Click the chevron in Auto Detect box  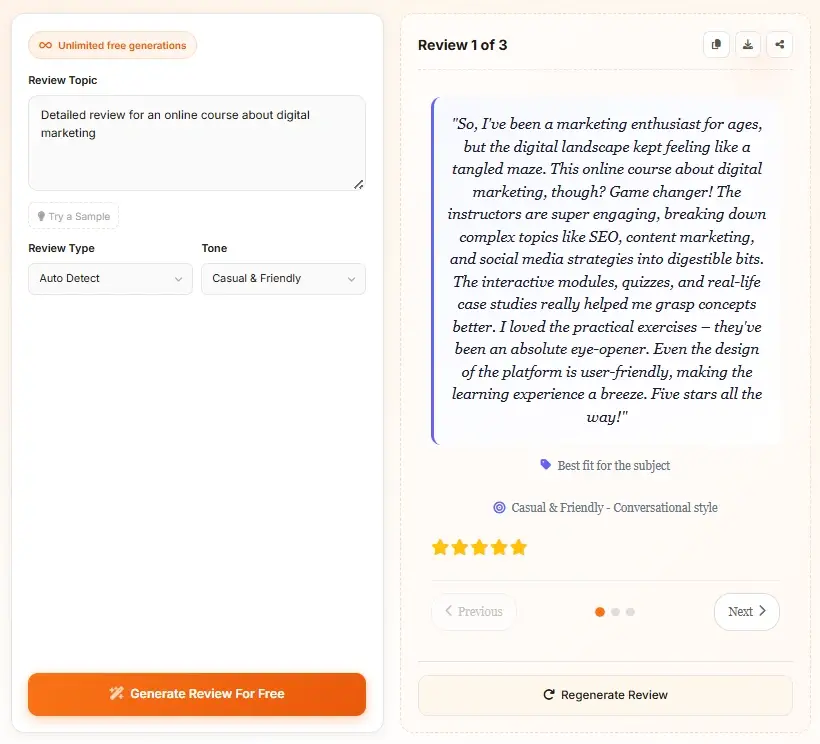point(178,279)
